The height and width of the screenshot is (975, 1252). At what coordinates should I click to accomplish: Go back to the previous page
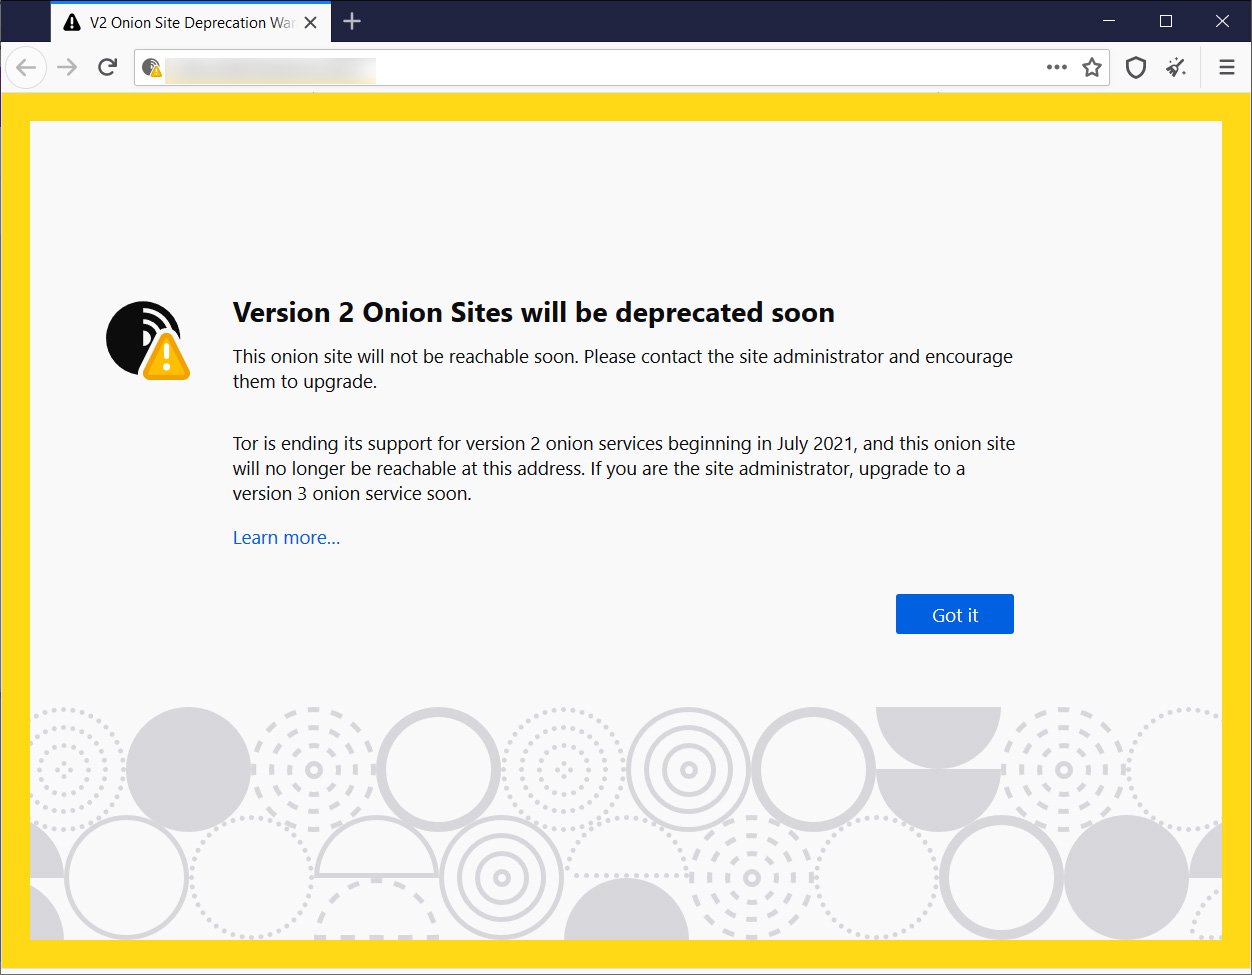26,68
